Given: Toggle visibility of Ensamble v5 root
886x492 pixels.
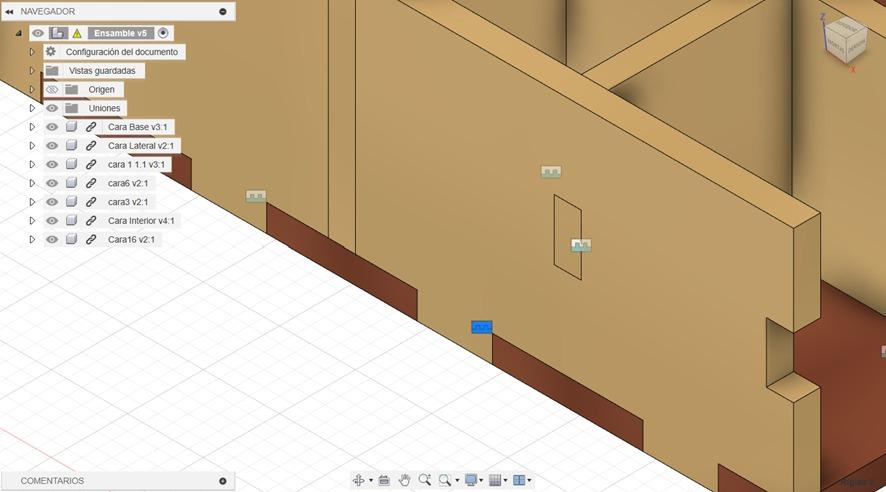Looking at the screenshot, I should tap(38, 33).
